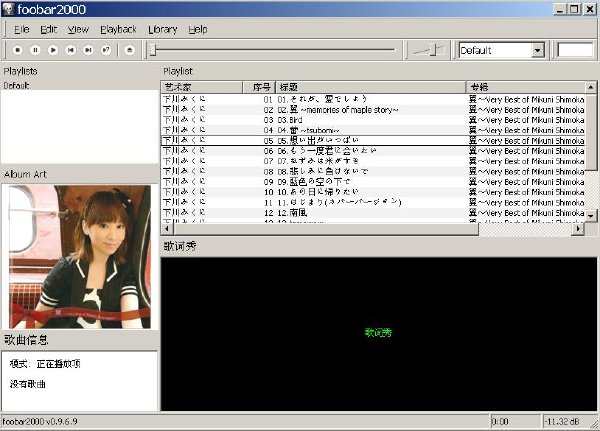
Task: Click the playlist horizontal scrollbar thumb
Action: (326, 229)
